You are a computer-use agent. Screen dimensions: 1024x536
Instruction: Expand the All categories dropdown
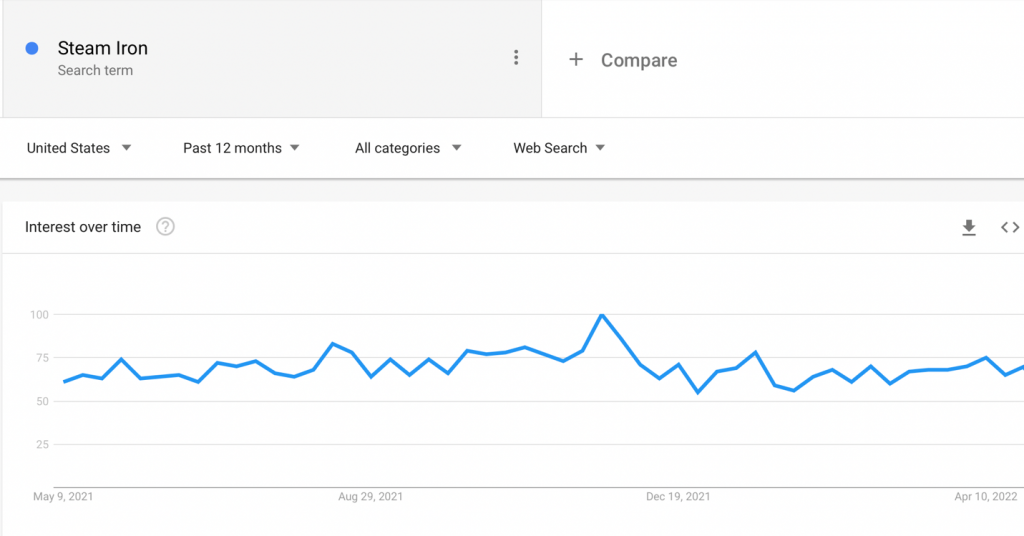click(x=408, y=148)
